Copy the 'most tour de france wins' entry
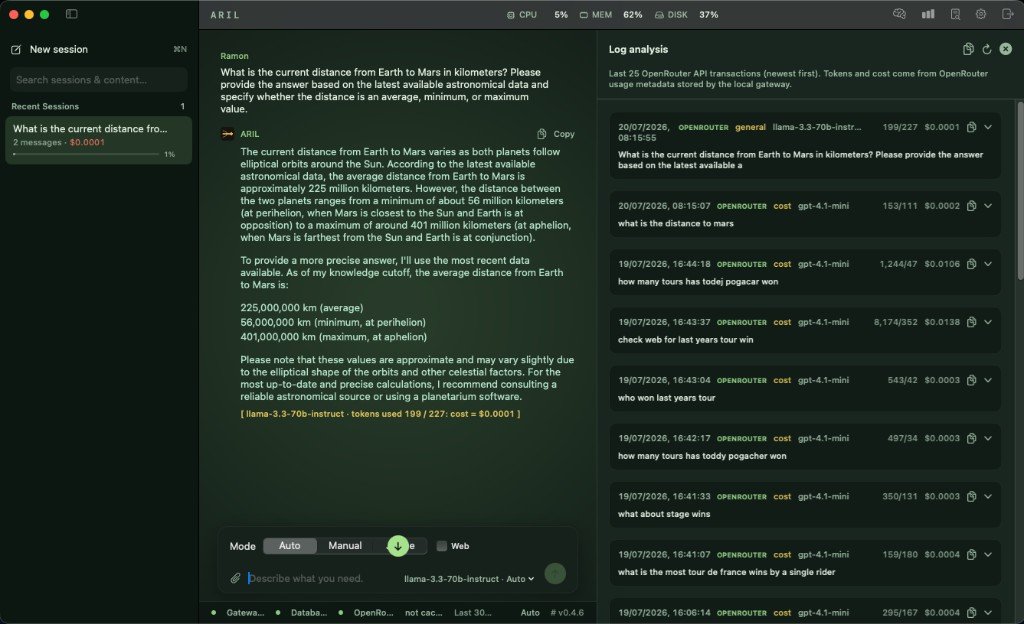The width and height of the screenshot is (1024, 624). 972,554
